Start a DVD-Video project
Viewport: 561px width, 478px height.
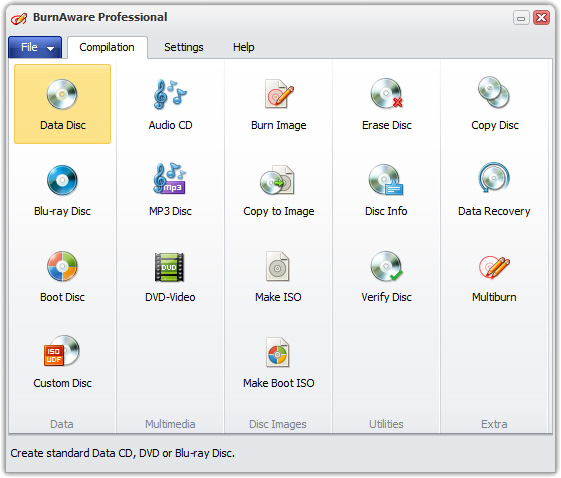tap(170, 276)
